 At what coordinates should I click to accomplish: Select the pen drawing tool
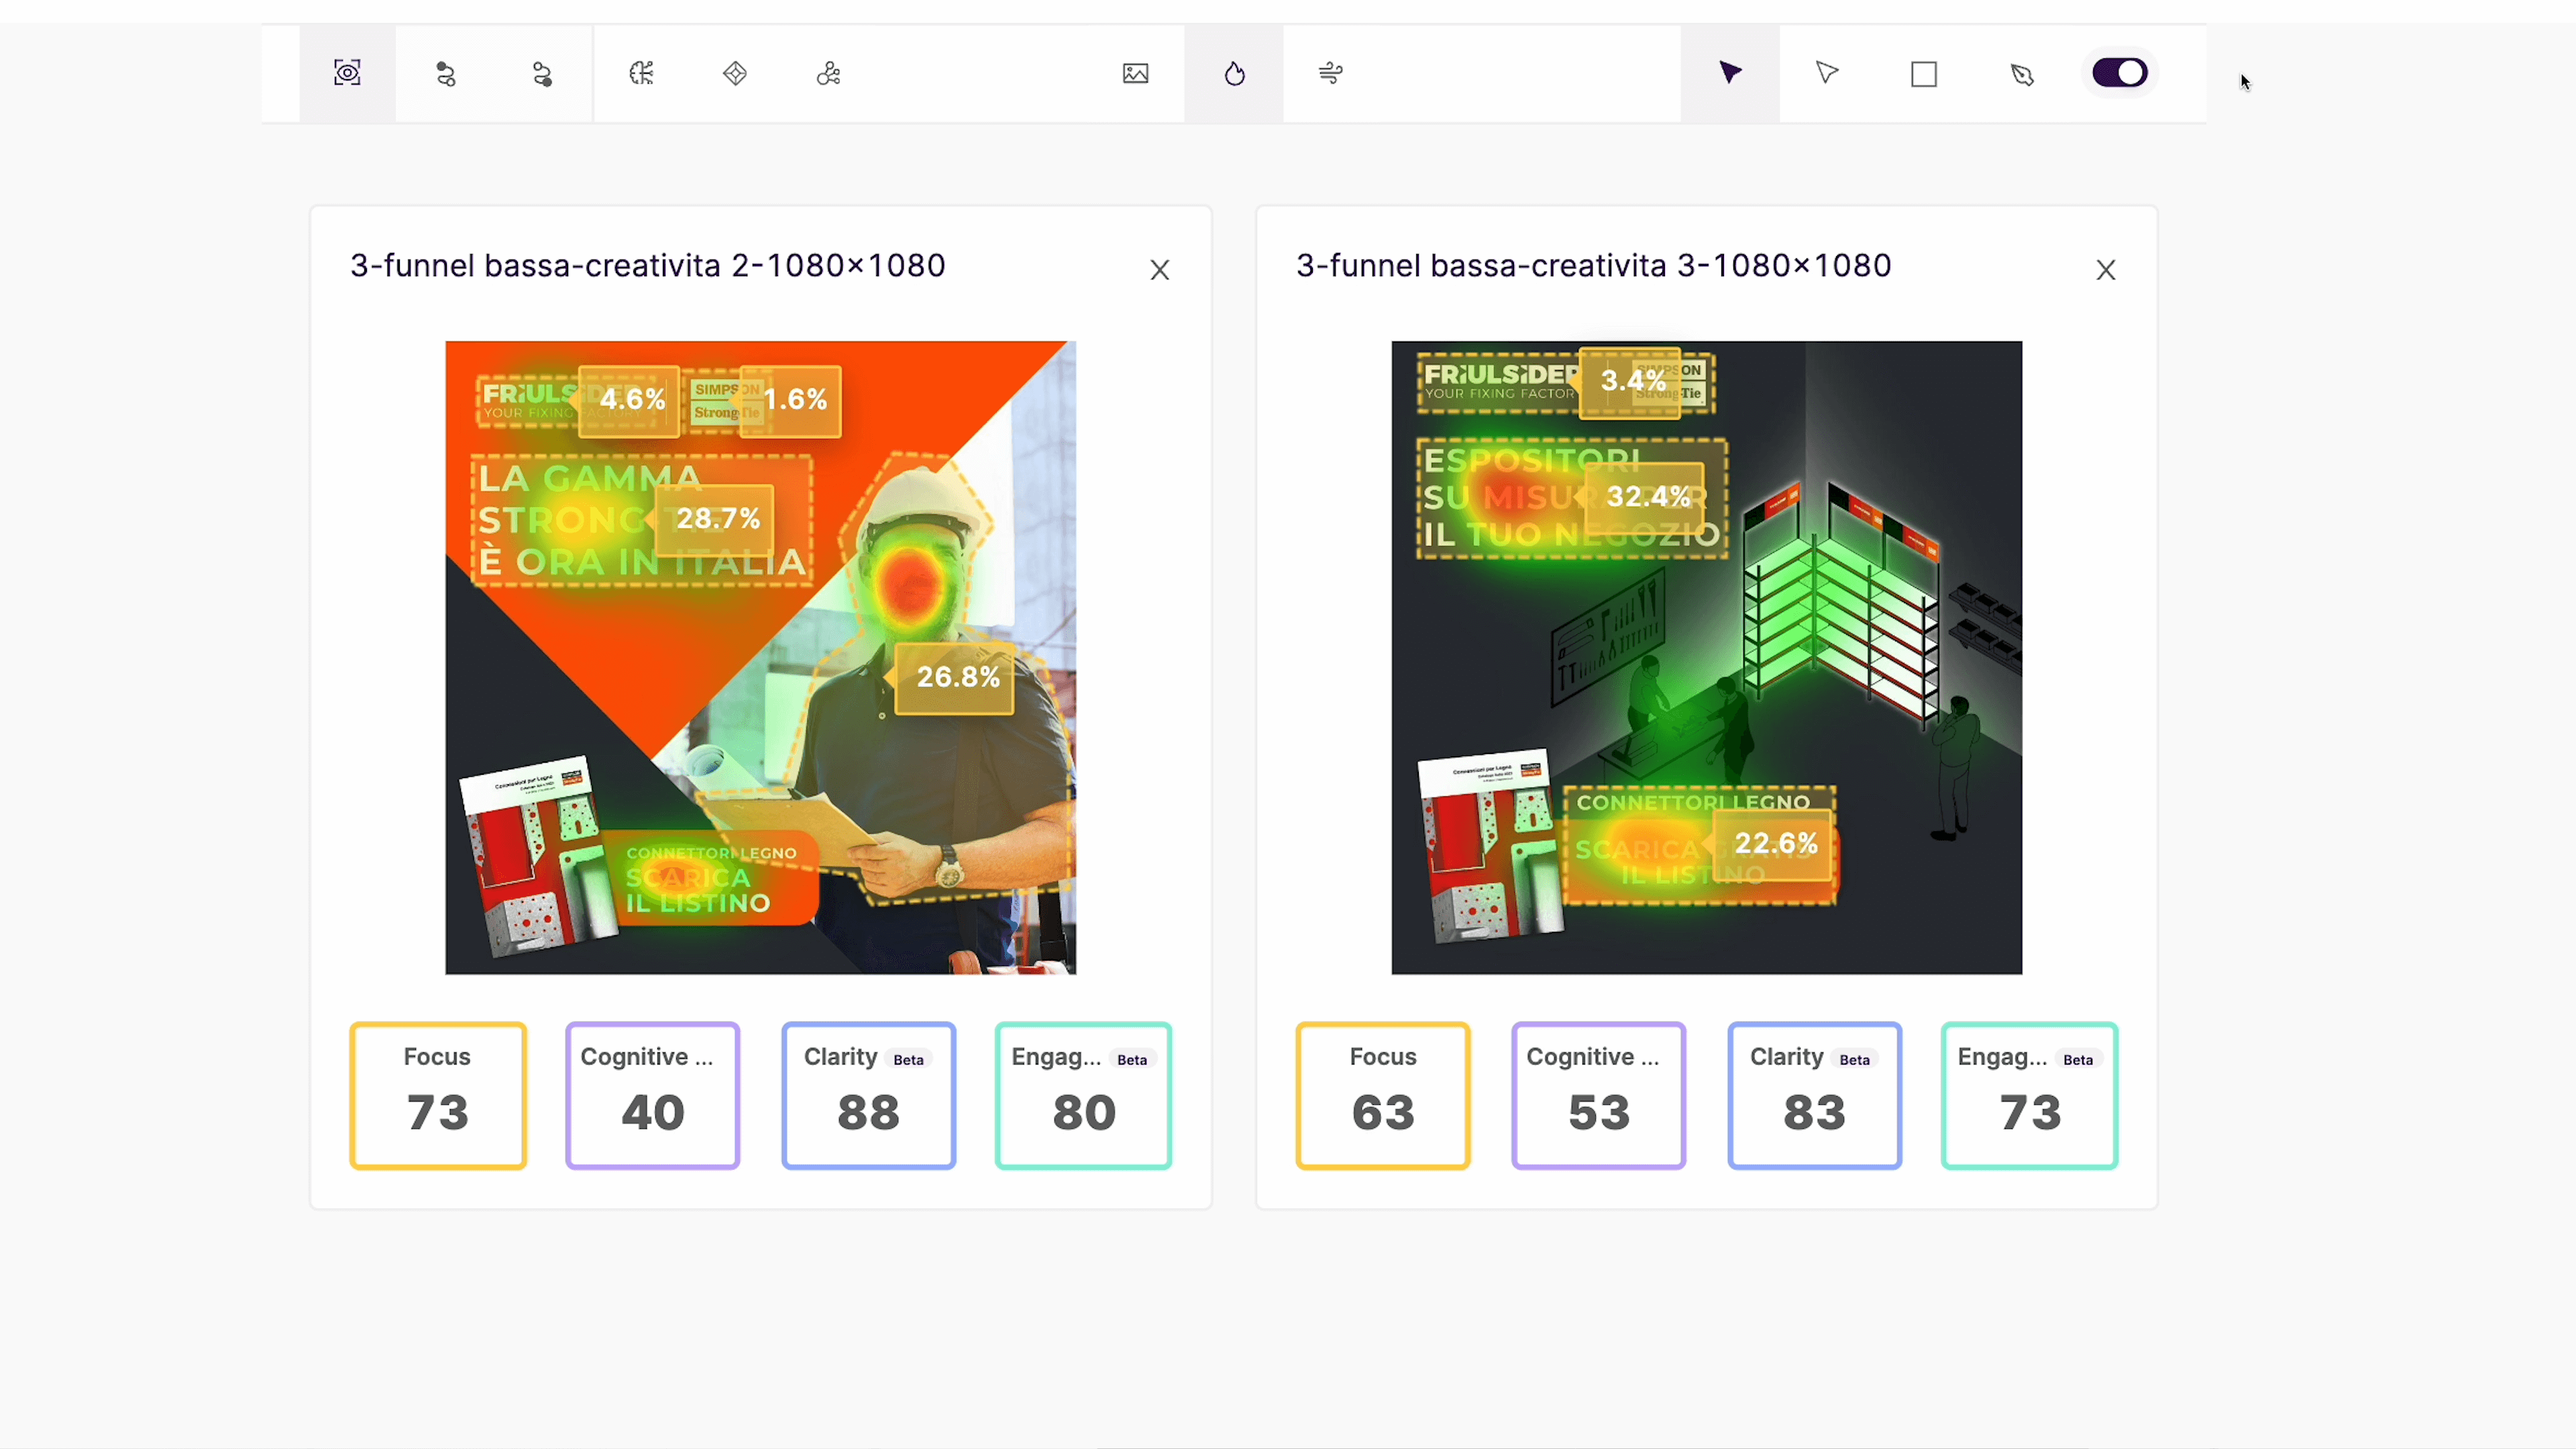coord(2022,74)
